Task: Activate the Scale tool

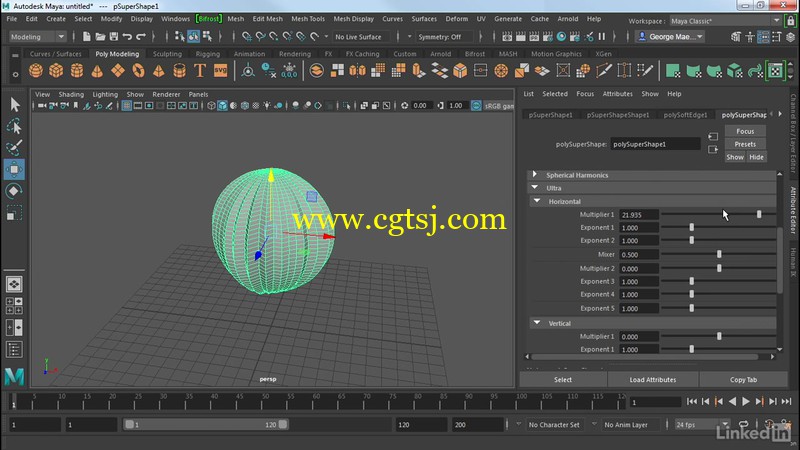Action: tap(14, 212)
